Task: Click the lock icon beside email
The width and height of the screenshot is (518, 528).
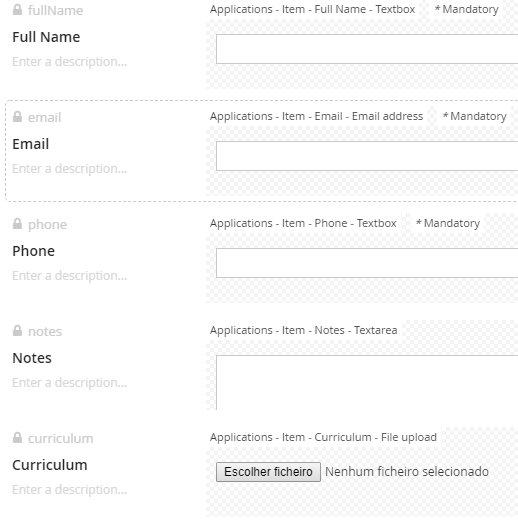Action: point(17,117)
